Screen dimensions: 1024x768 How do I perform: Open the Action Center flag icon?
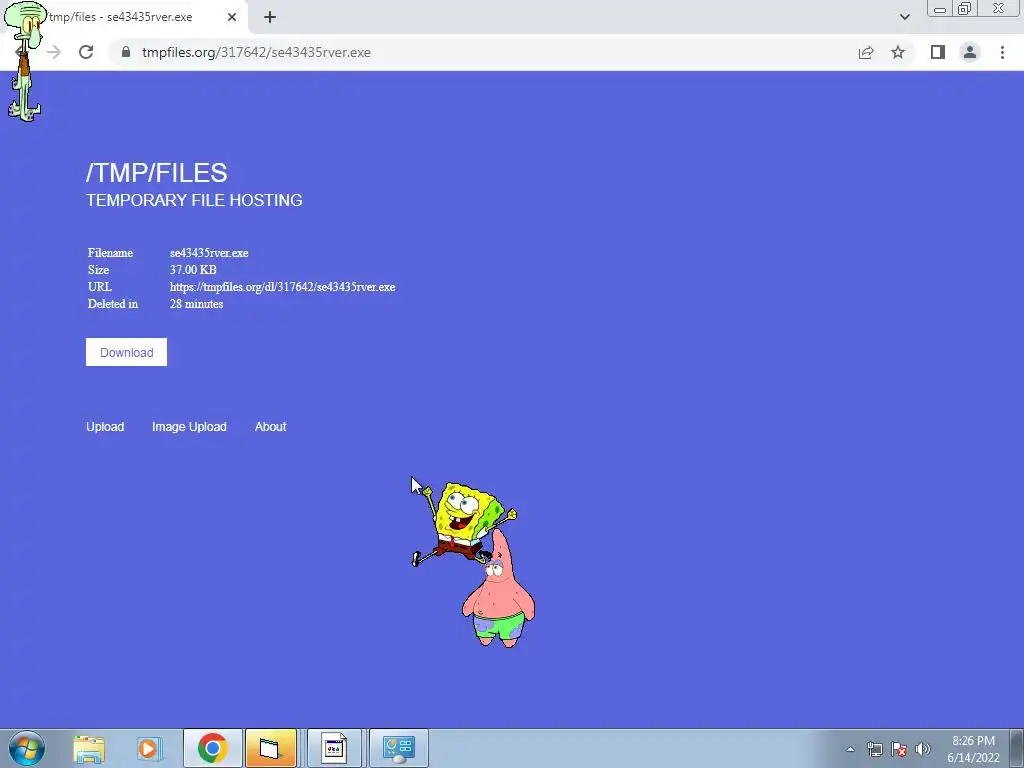899,749
